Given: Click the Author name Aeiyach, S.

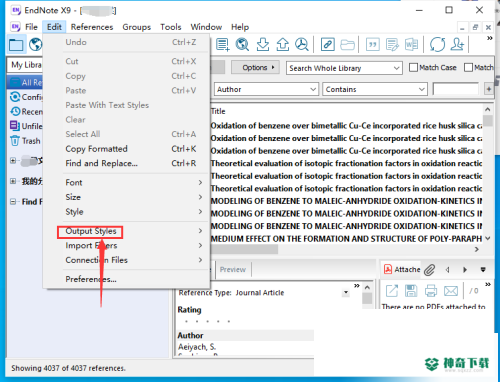Looking at the screenshot, I should (x=197, y=347).
